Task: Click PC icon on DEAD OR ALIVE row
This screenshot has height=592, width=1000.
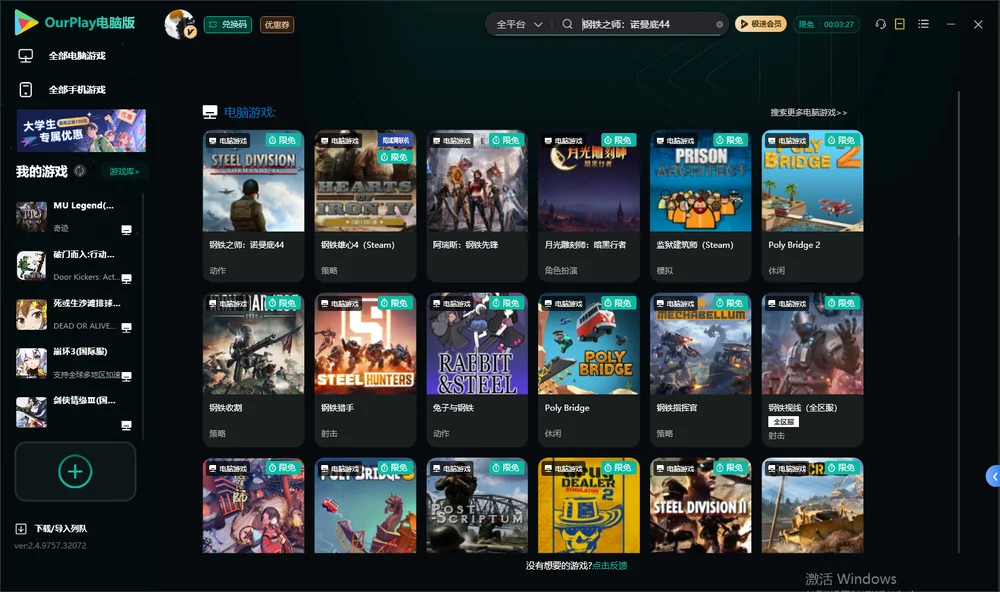Action: [126, 328]
